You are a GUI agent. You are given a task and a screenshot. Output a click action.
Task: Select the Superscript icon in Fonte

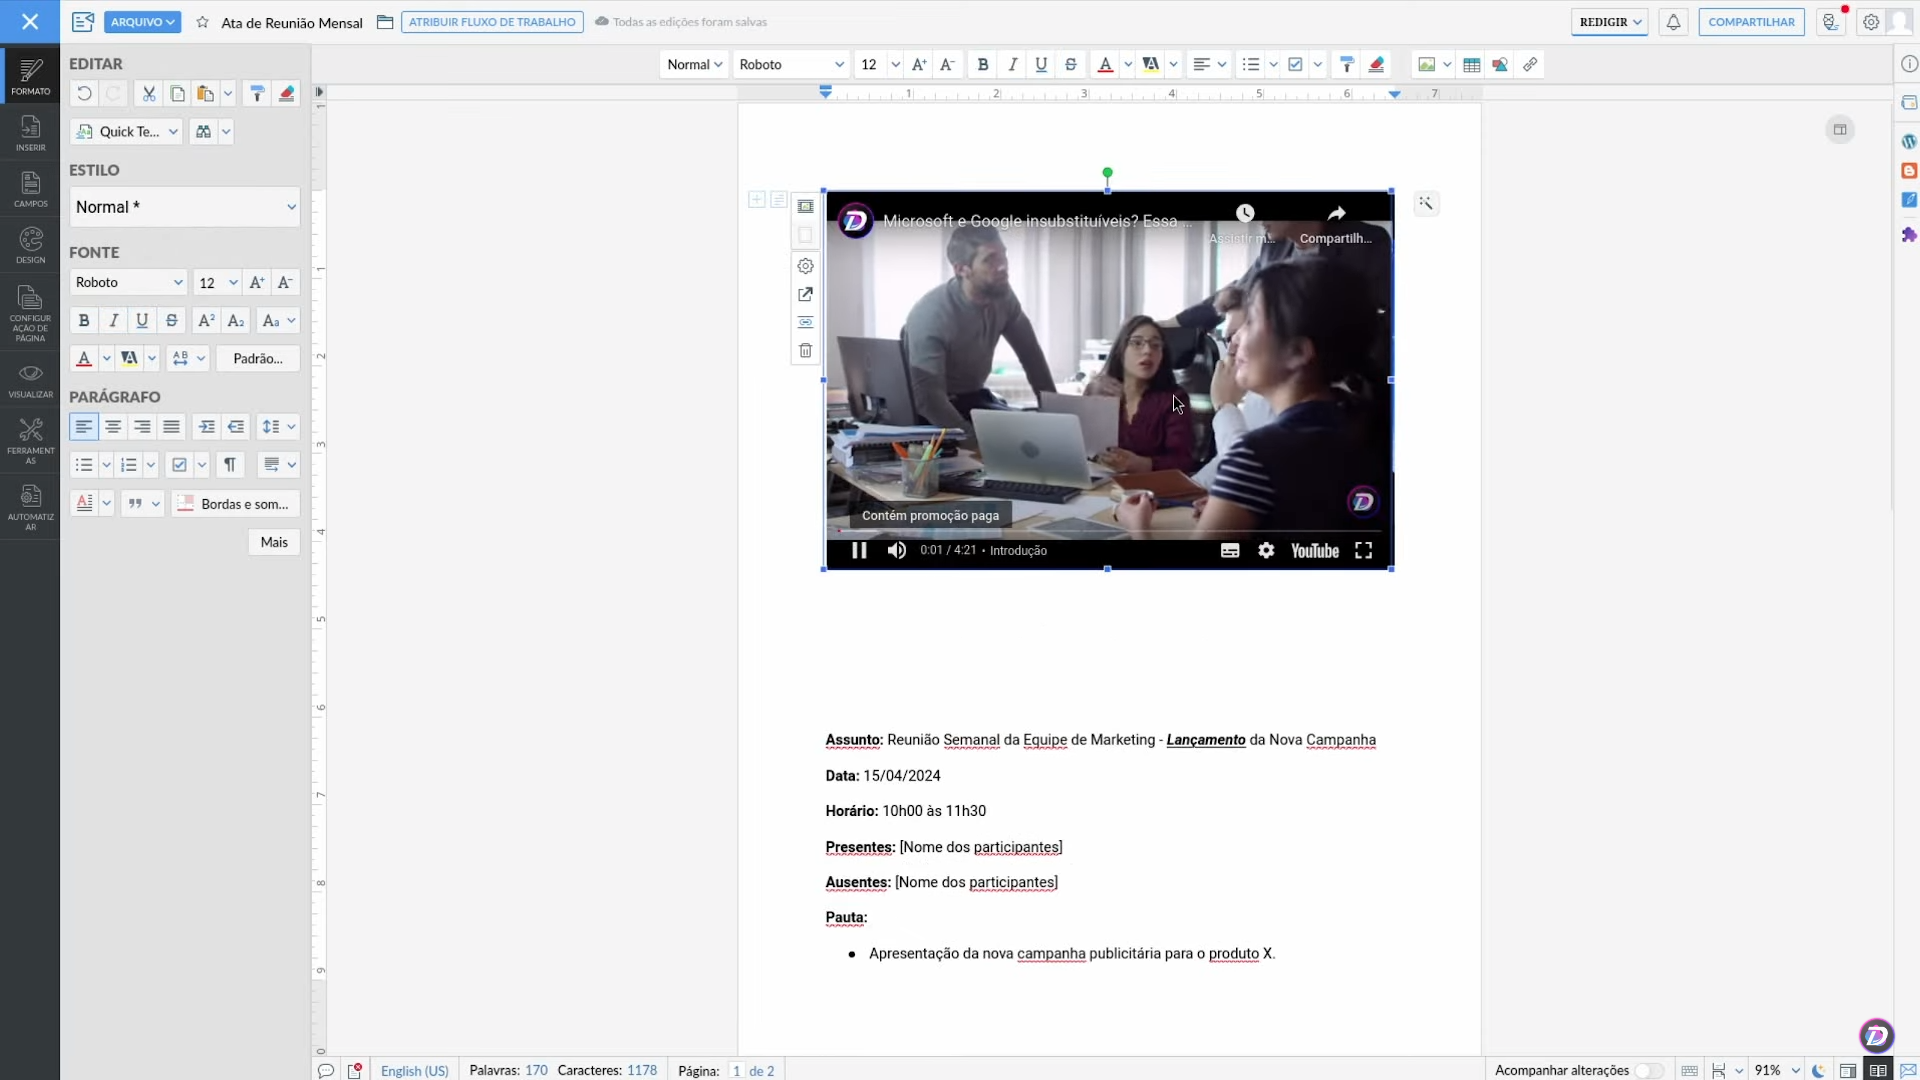(206, 321)
